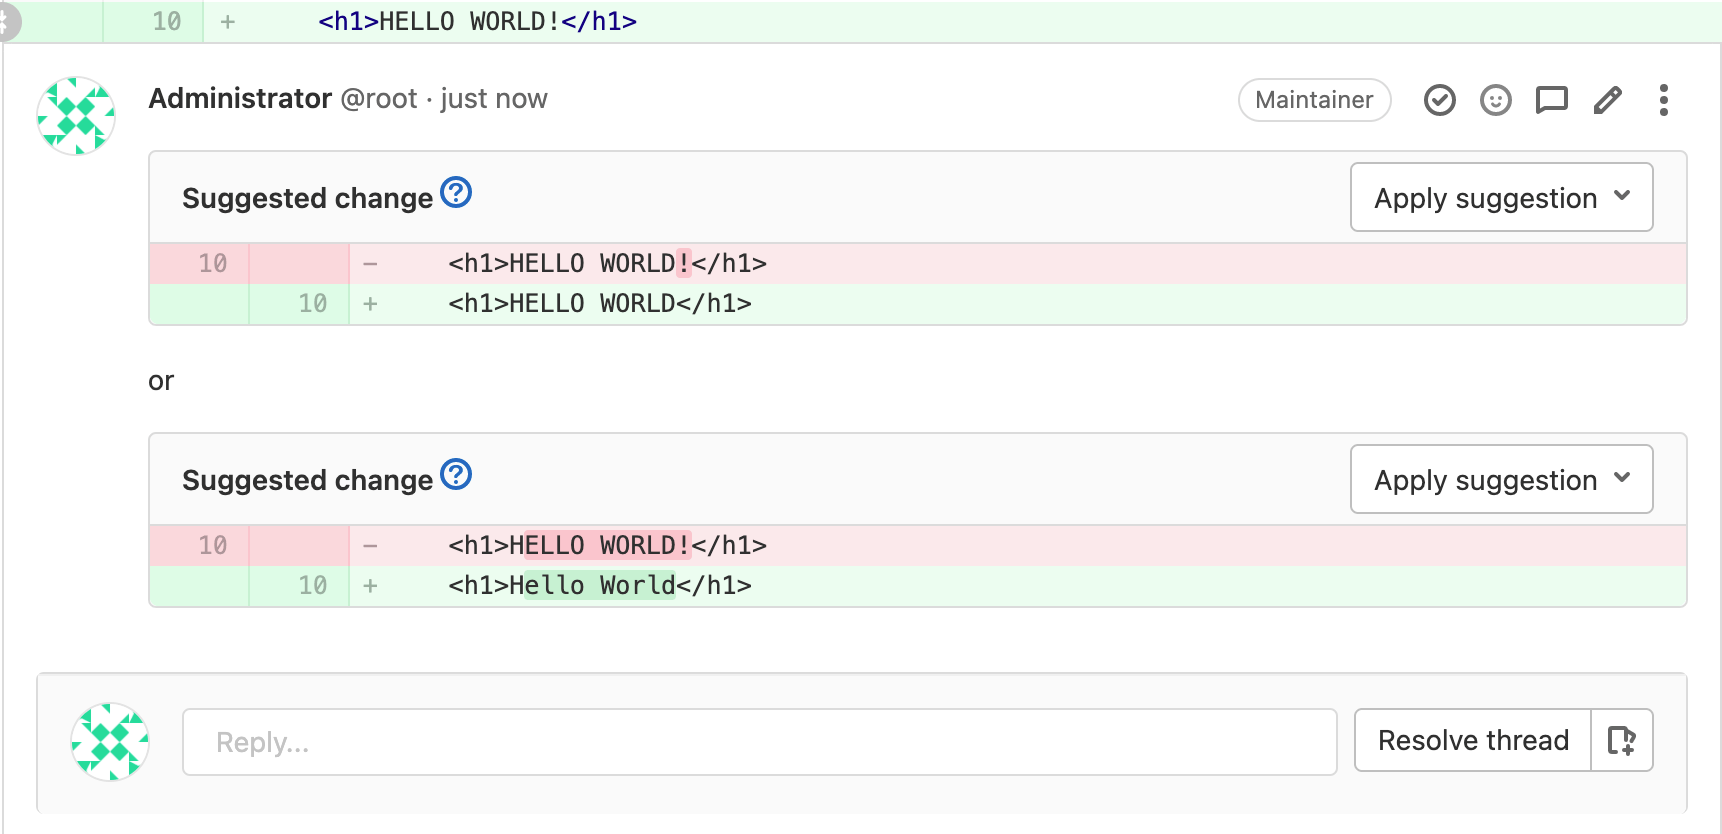1722x834 pixels.
Task: Click the Maintainer role badge
Action: point(1314,100)
